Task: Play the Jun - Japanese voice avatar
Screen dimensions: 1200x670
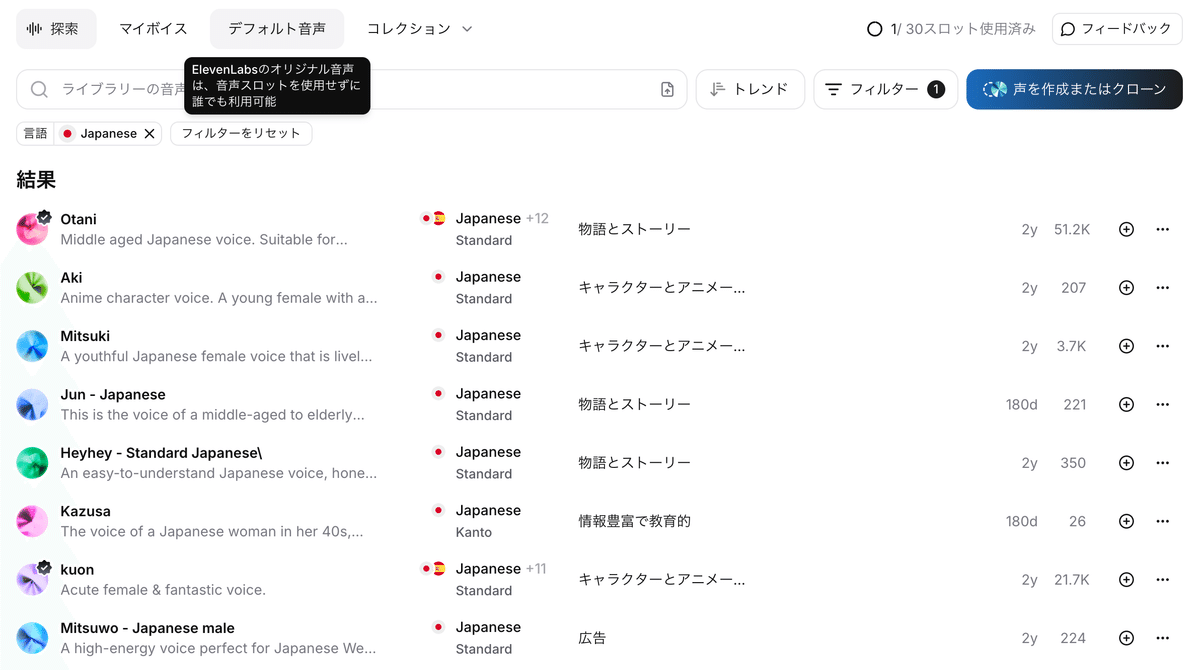Action: coord(32,405)
